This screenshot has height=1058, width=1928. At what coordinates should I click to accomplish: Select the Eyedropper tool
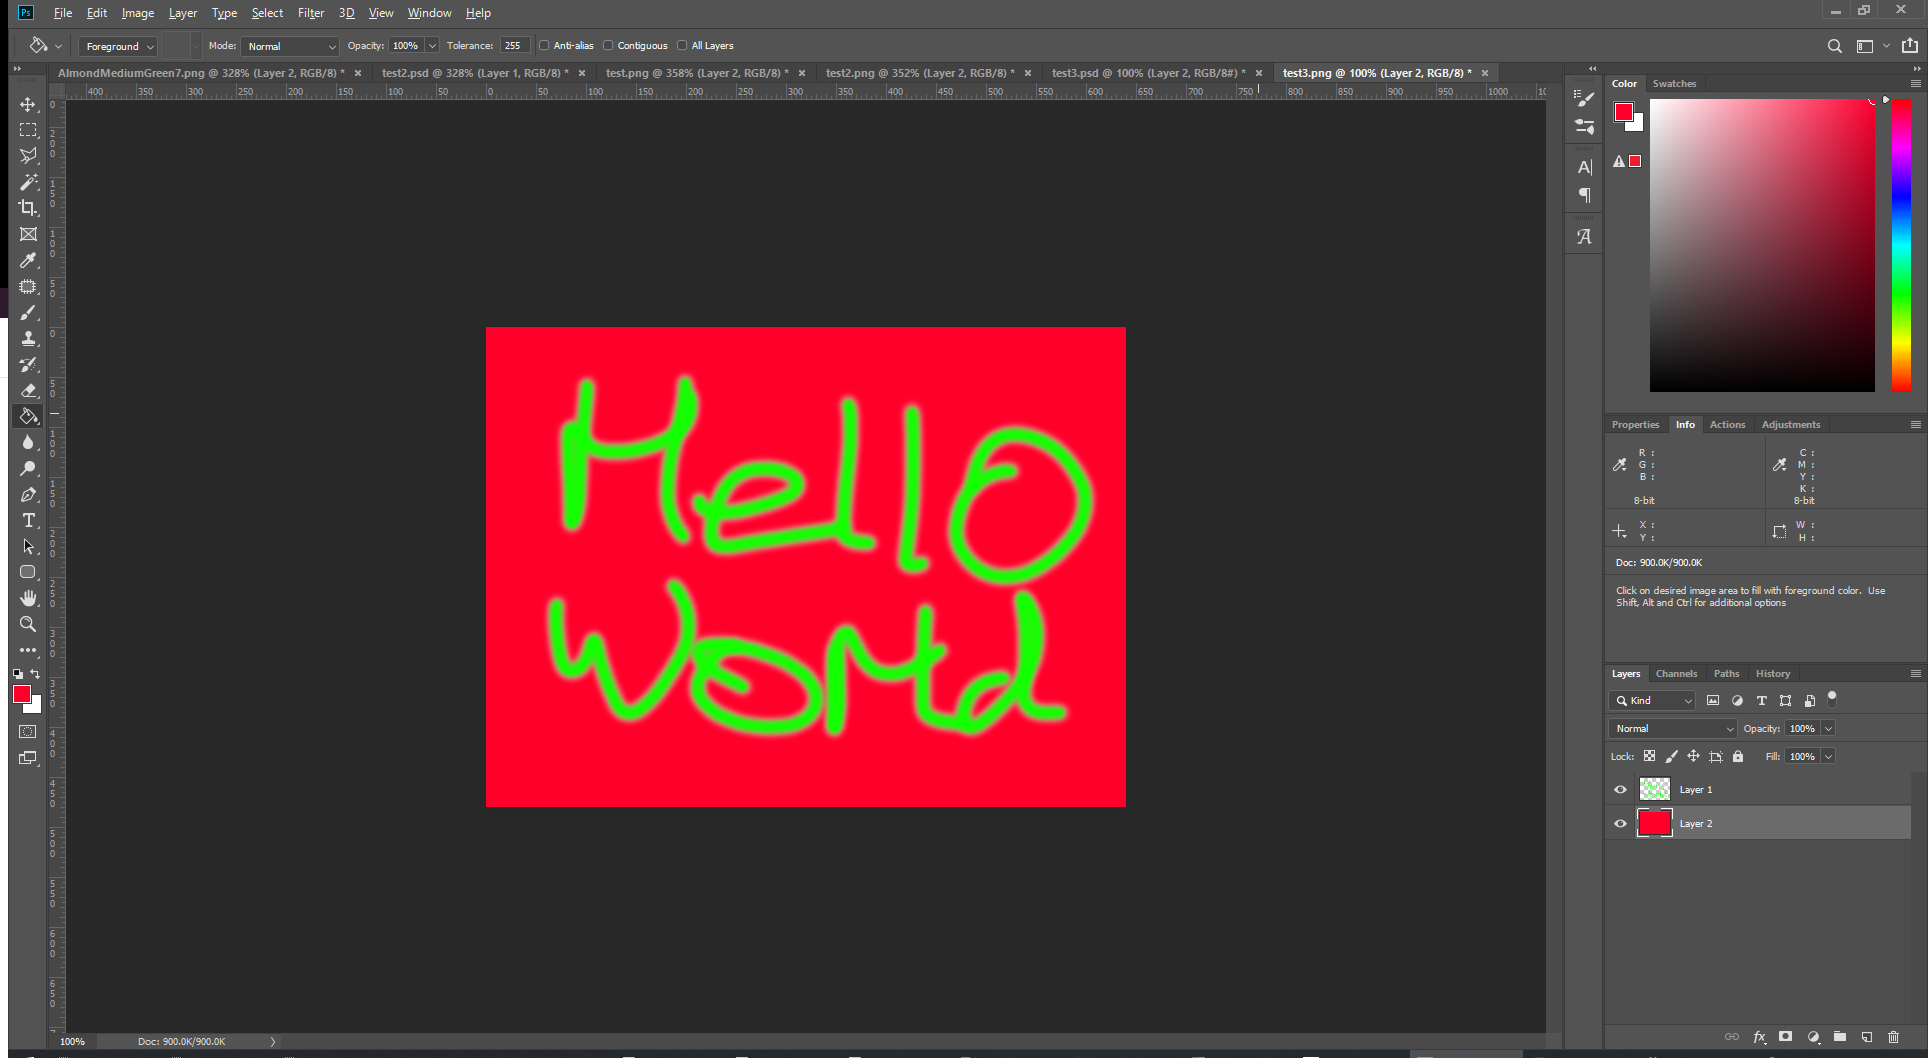click(28, 260)
